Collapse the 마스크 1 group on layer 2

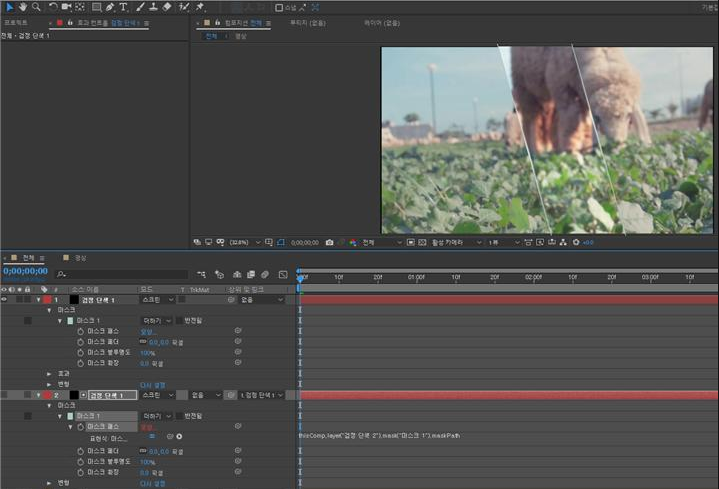[x=60, y=416]
